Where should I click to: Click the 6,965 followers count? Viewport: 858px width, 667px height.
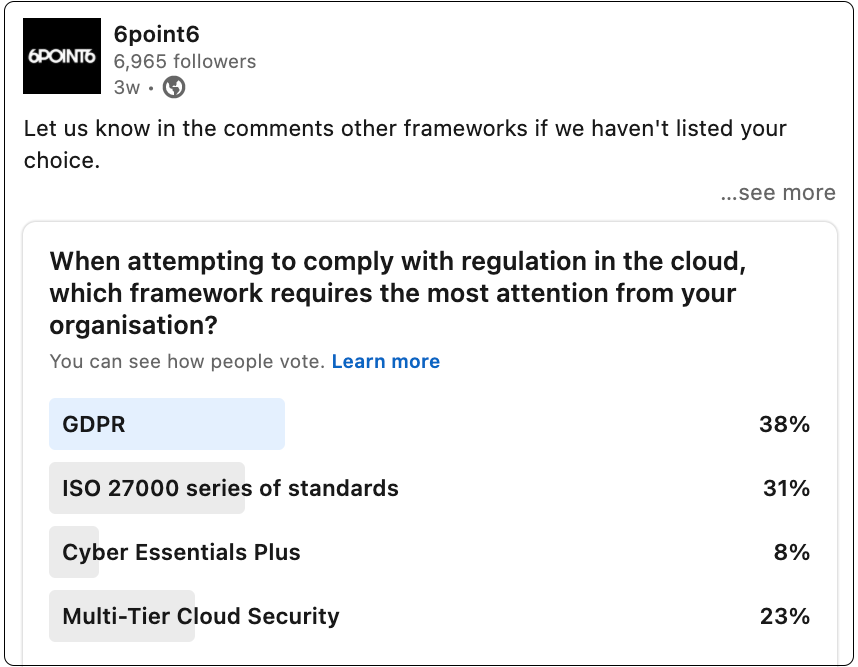[184, 61]
